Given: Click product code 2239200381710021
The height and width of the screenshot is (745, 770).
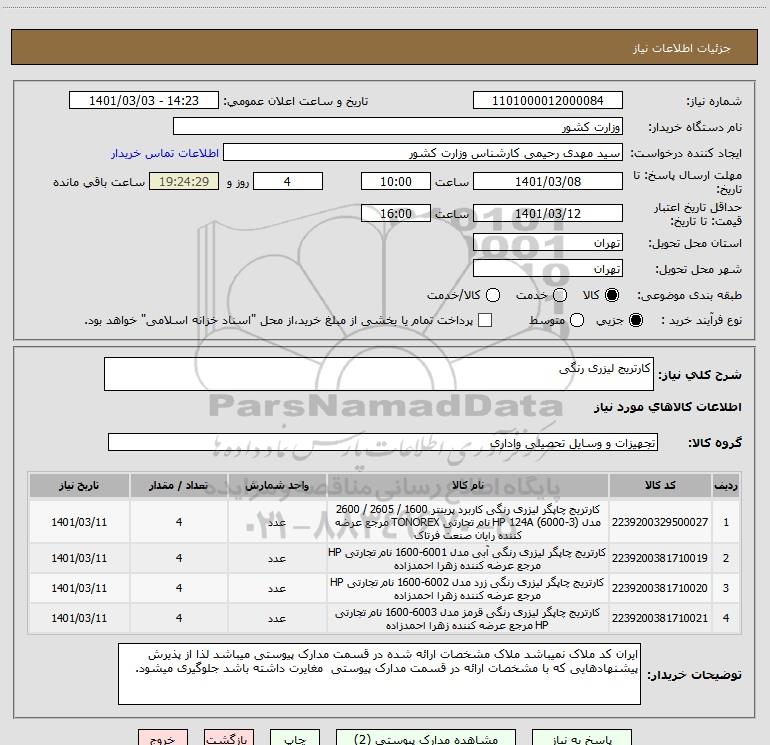Looking at the screenshot, I should coord(660,618).
